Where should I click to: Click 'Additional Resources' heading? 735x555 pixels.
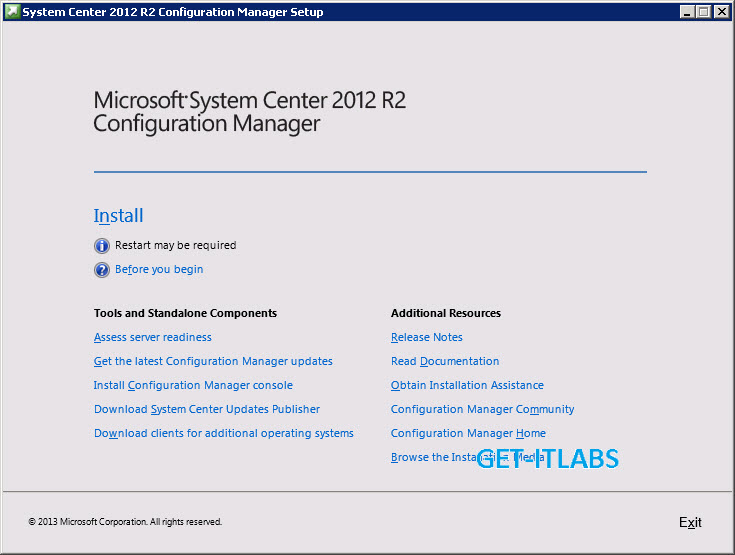click(x=446, y=313)
